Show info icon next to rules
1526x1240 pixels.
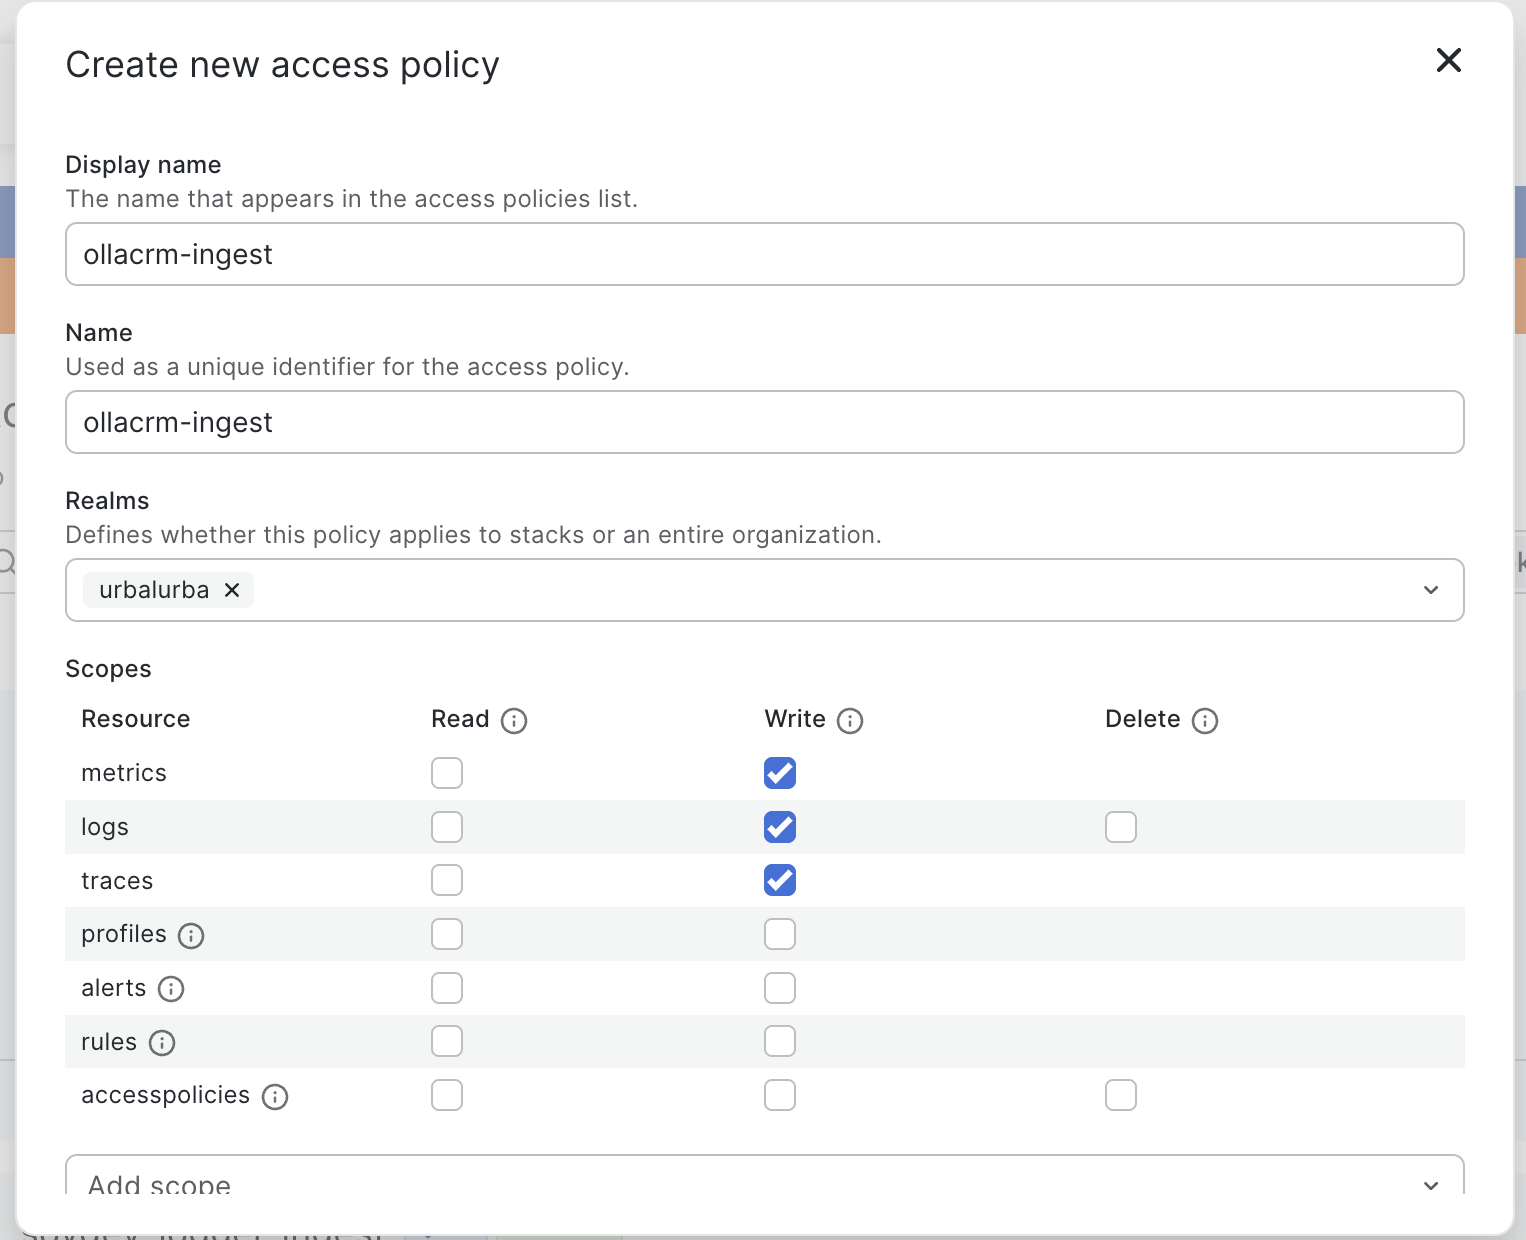[162, 1043]
